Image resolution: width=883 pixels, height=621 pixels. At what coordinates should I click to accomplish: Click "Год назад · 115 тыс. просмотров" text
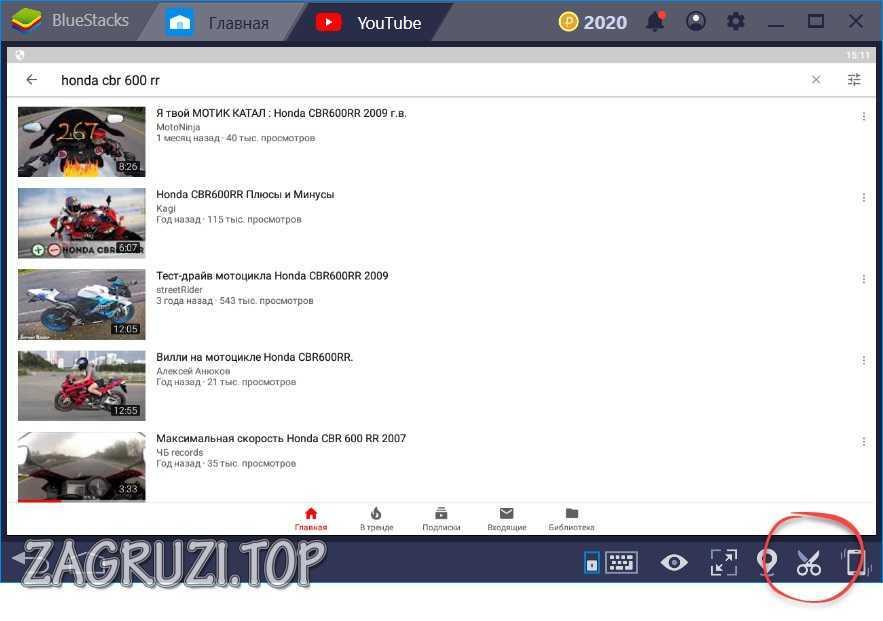(x=229, y=219)
